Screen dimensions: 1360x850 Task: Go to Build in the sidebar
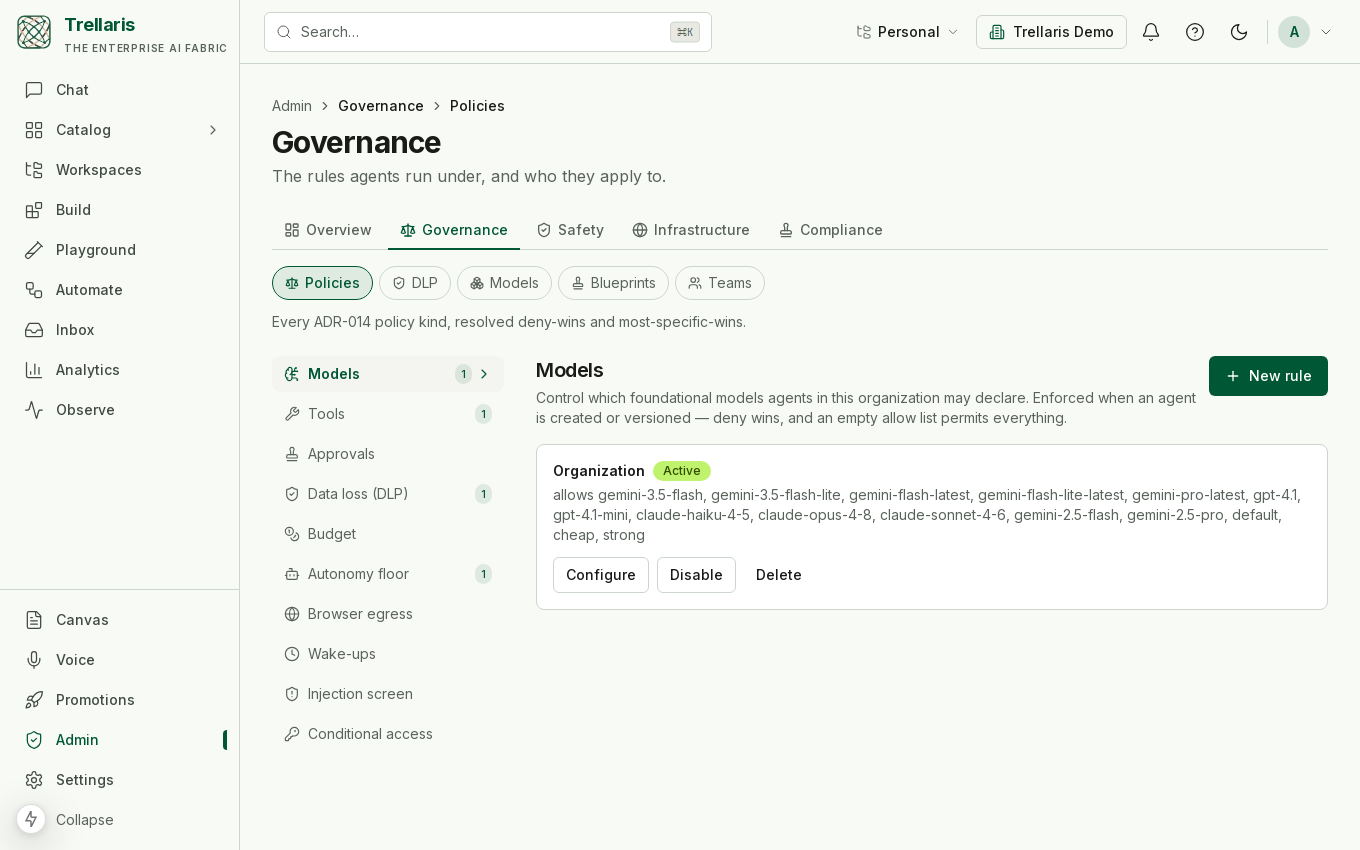point(120,210)
